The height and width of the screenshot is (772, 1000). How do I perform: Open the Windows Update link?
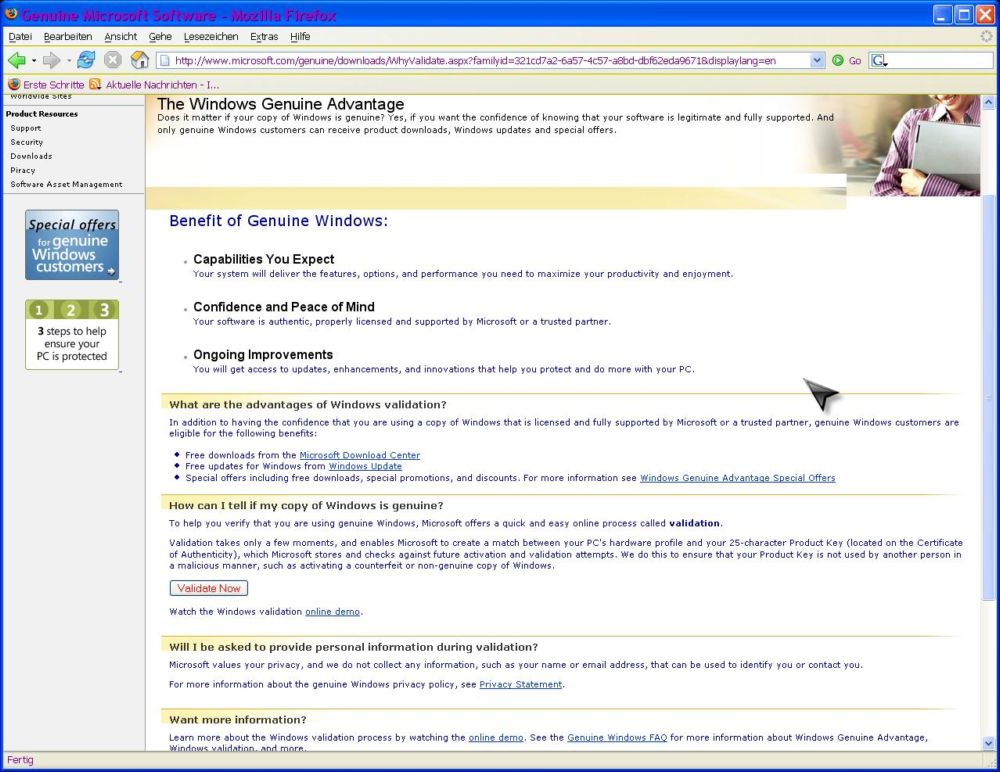tap(365, 466)
